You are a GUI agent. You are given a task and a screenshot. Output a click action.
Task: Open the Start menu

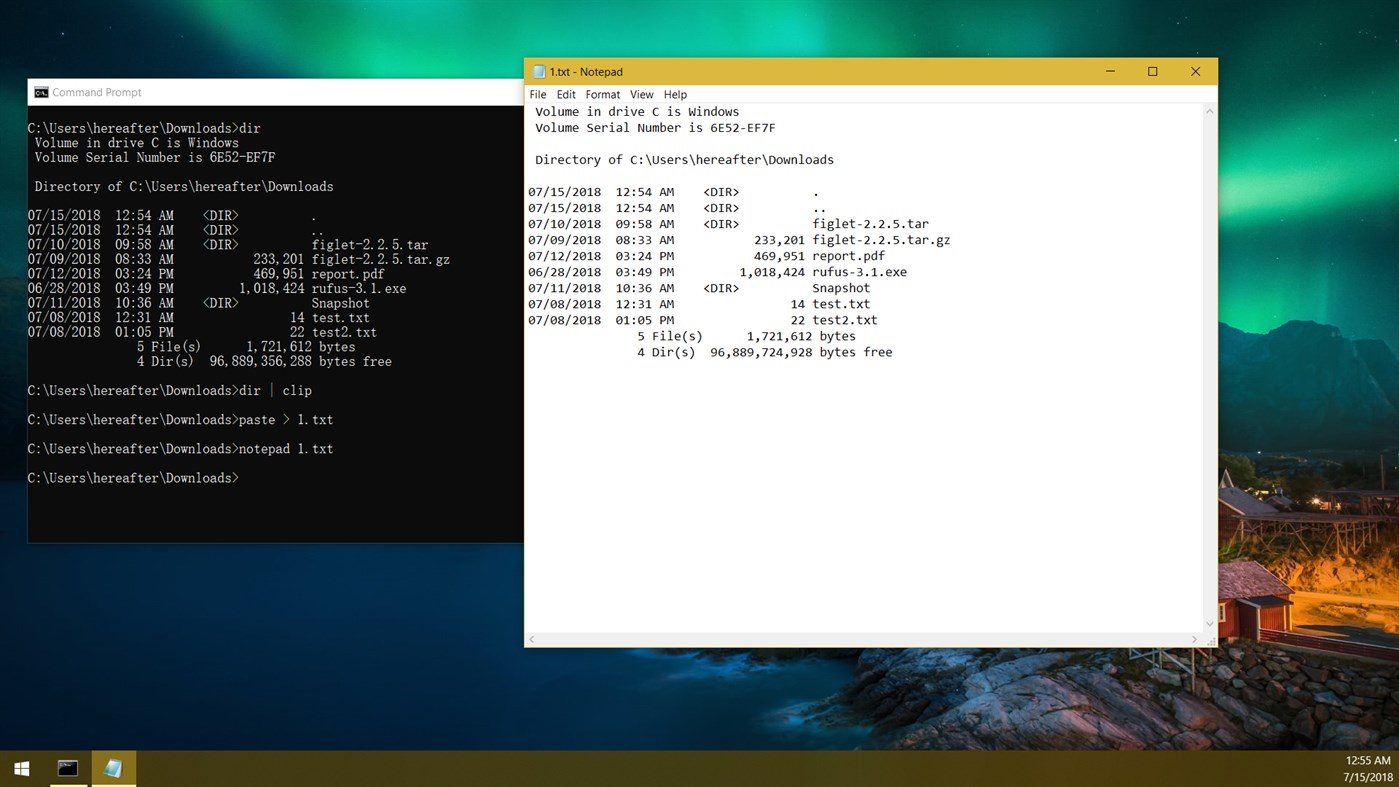point(20,767)
